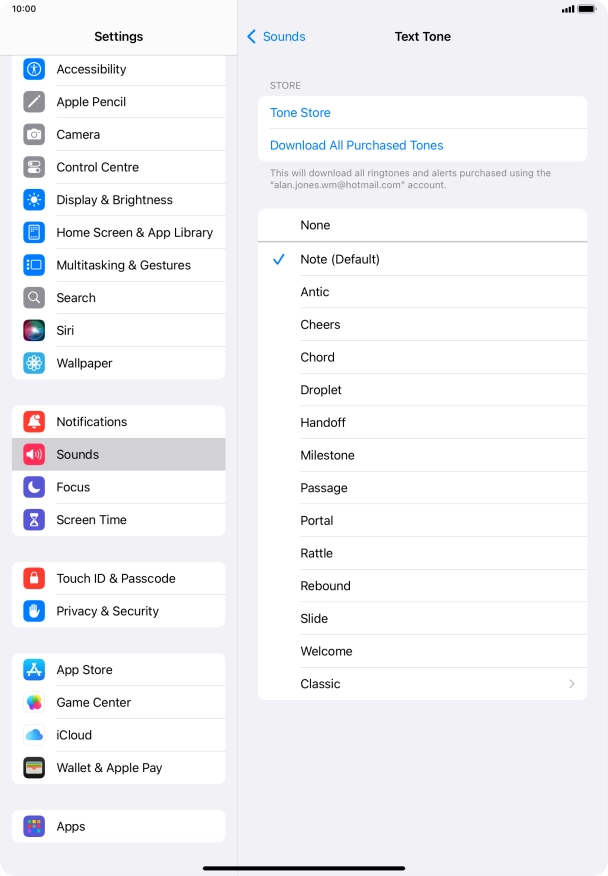Tap the Apple Pencil icon
The height and width of the screenshot is (876, 608).
click(34, 102)
